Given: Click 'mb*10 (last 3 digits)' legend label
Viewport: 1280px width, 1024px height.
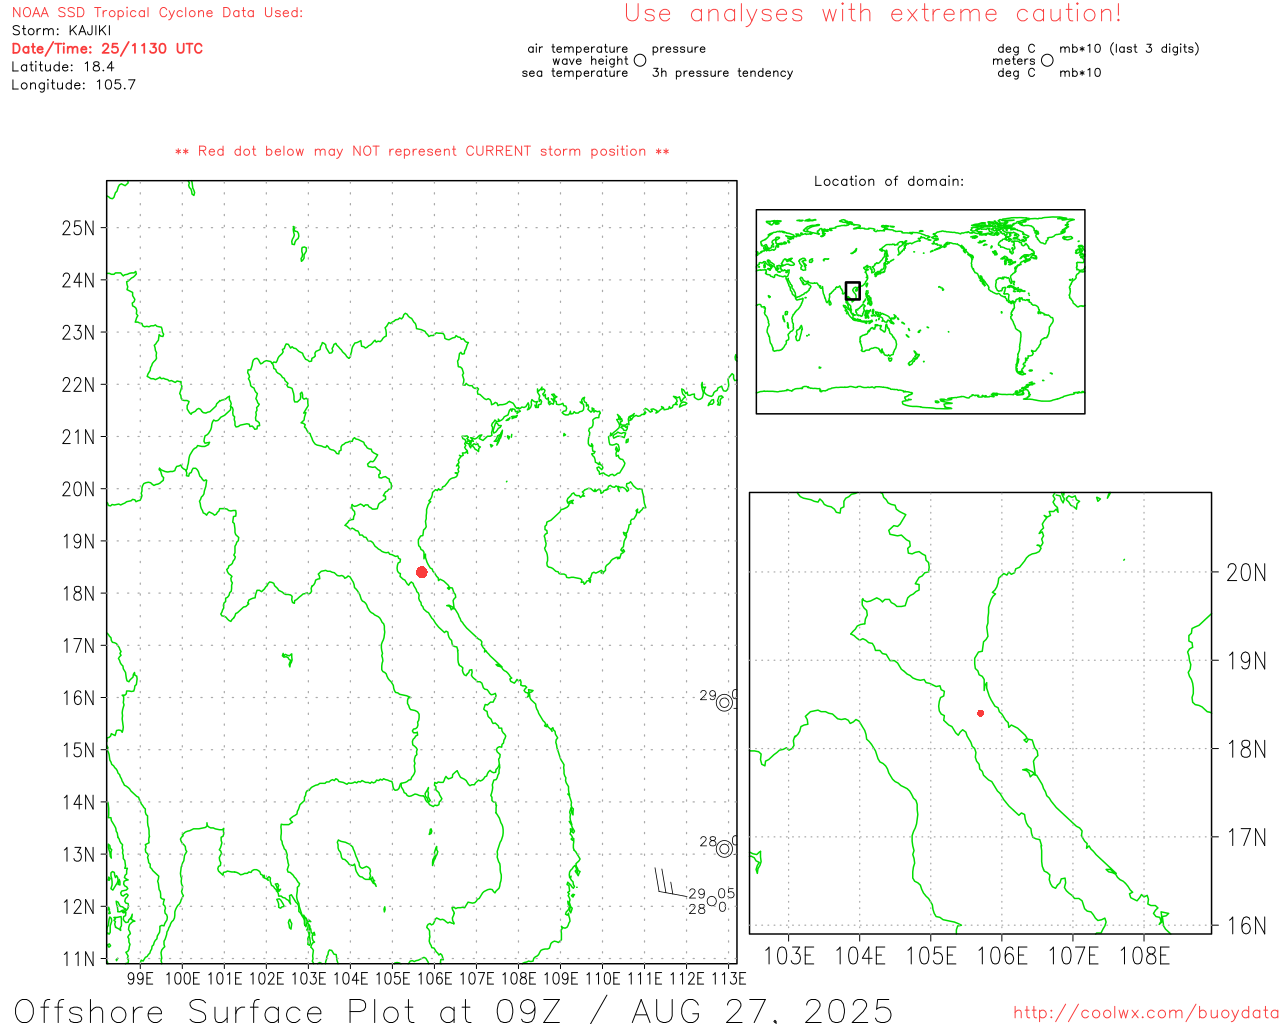Looking at the screenshot, I should point(1129,48).
